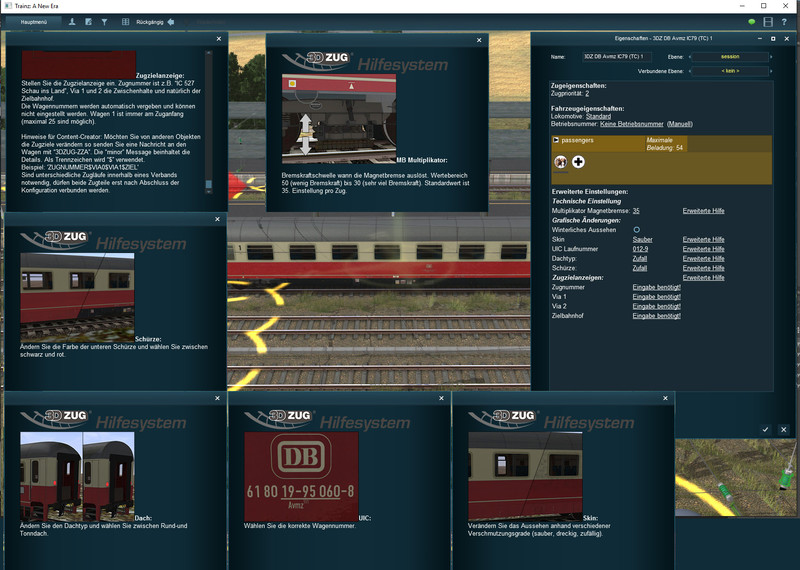Add passenger load with plus icon
The width and height of the screenshot is (800, 570).
coord(578,162)
